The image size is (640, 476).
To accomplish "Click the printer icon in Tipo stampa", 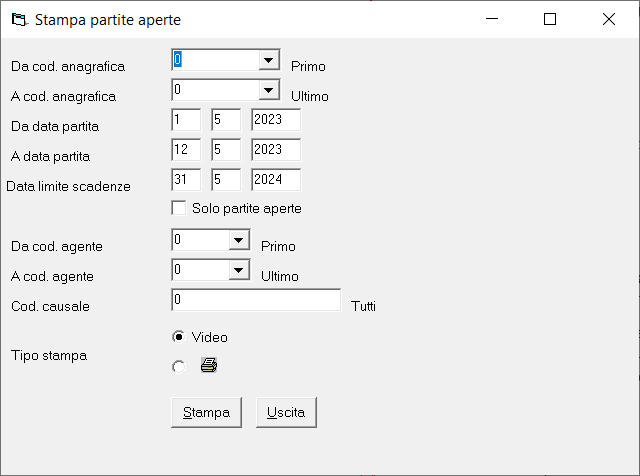I will tap(209, 365).
